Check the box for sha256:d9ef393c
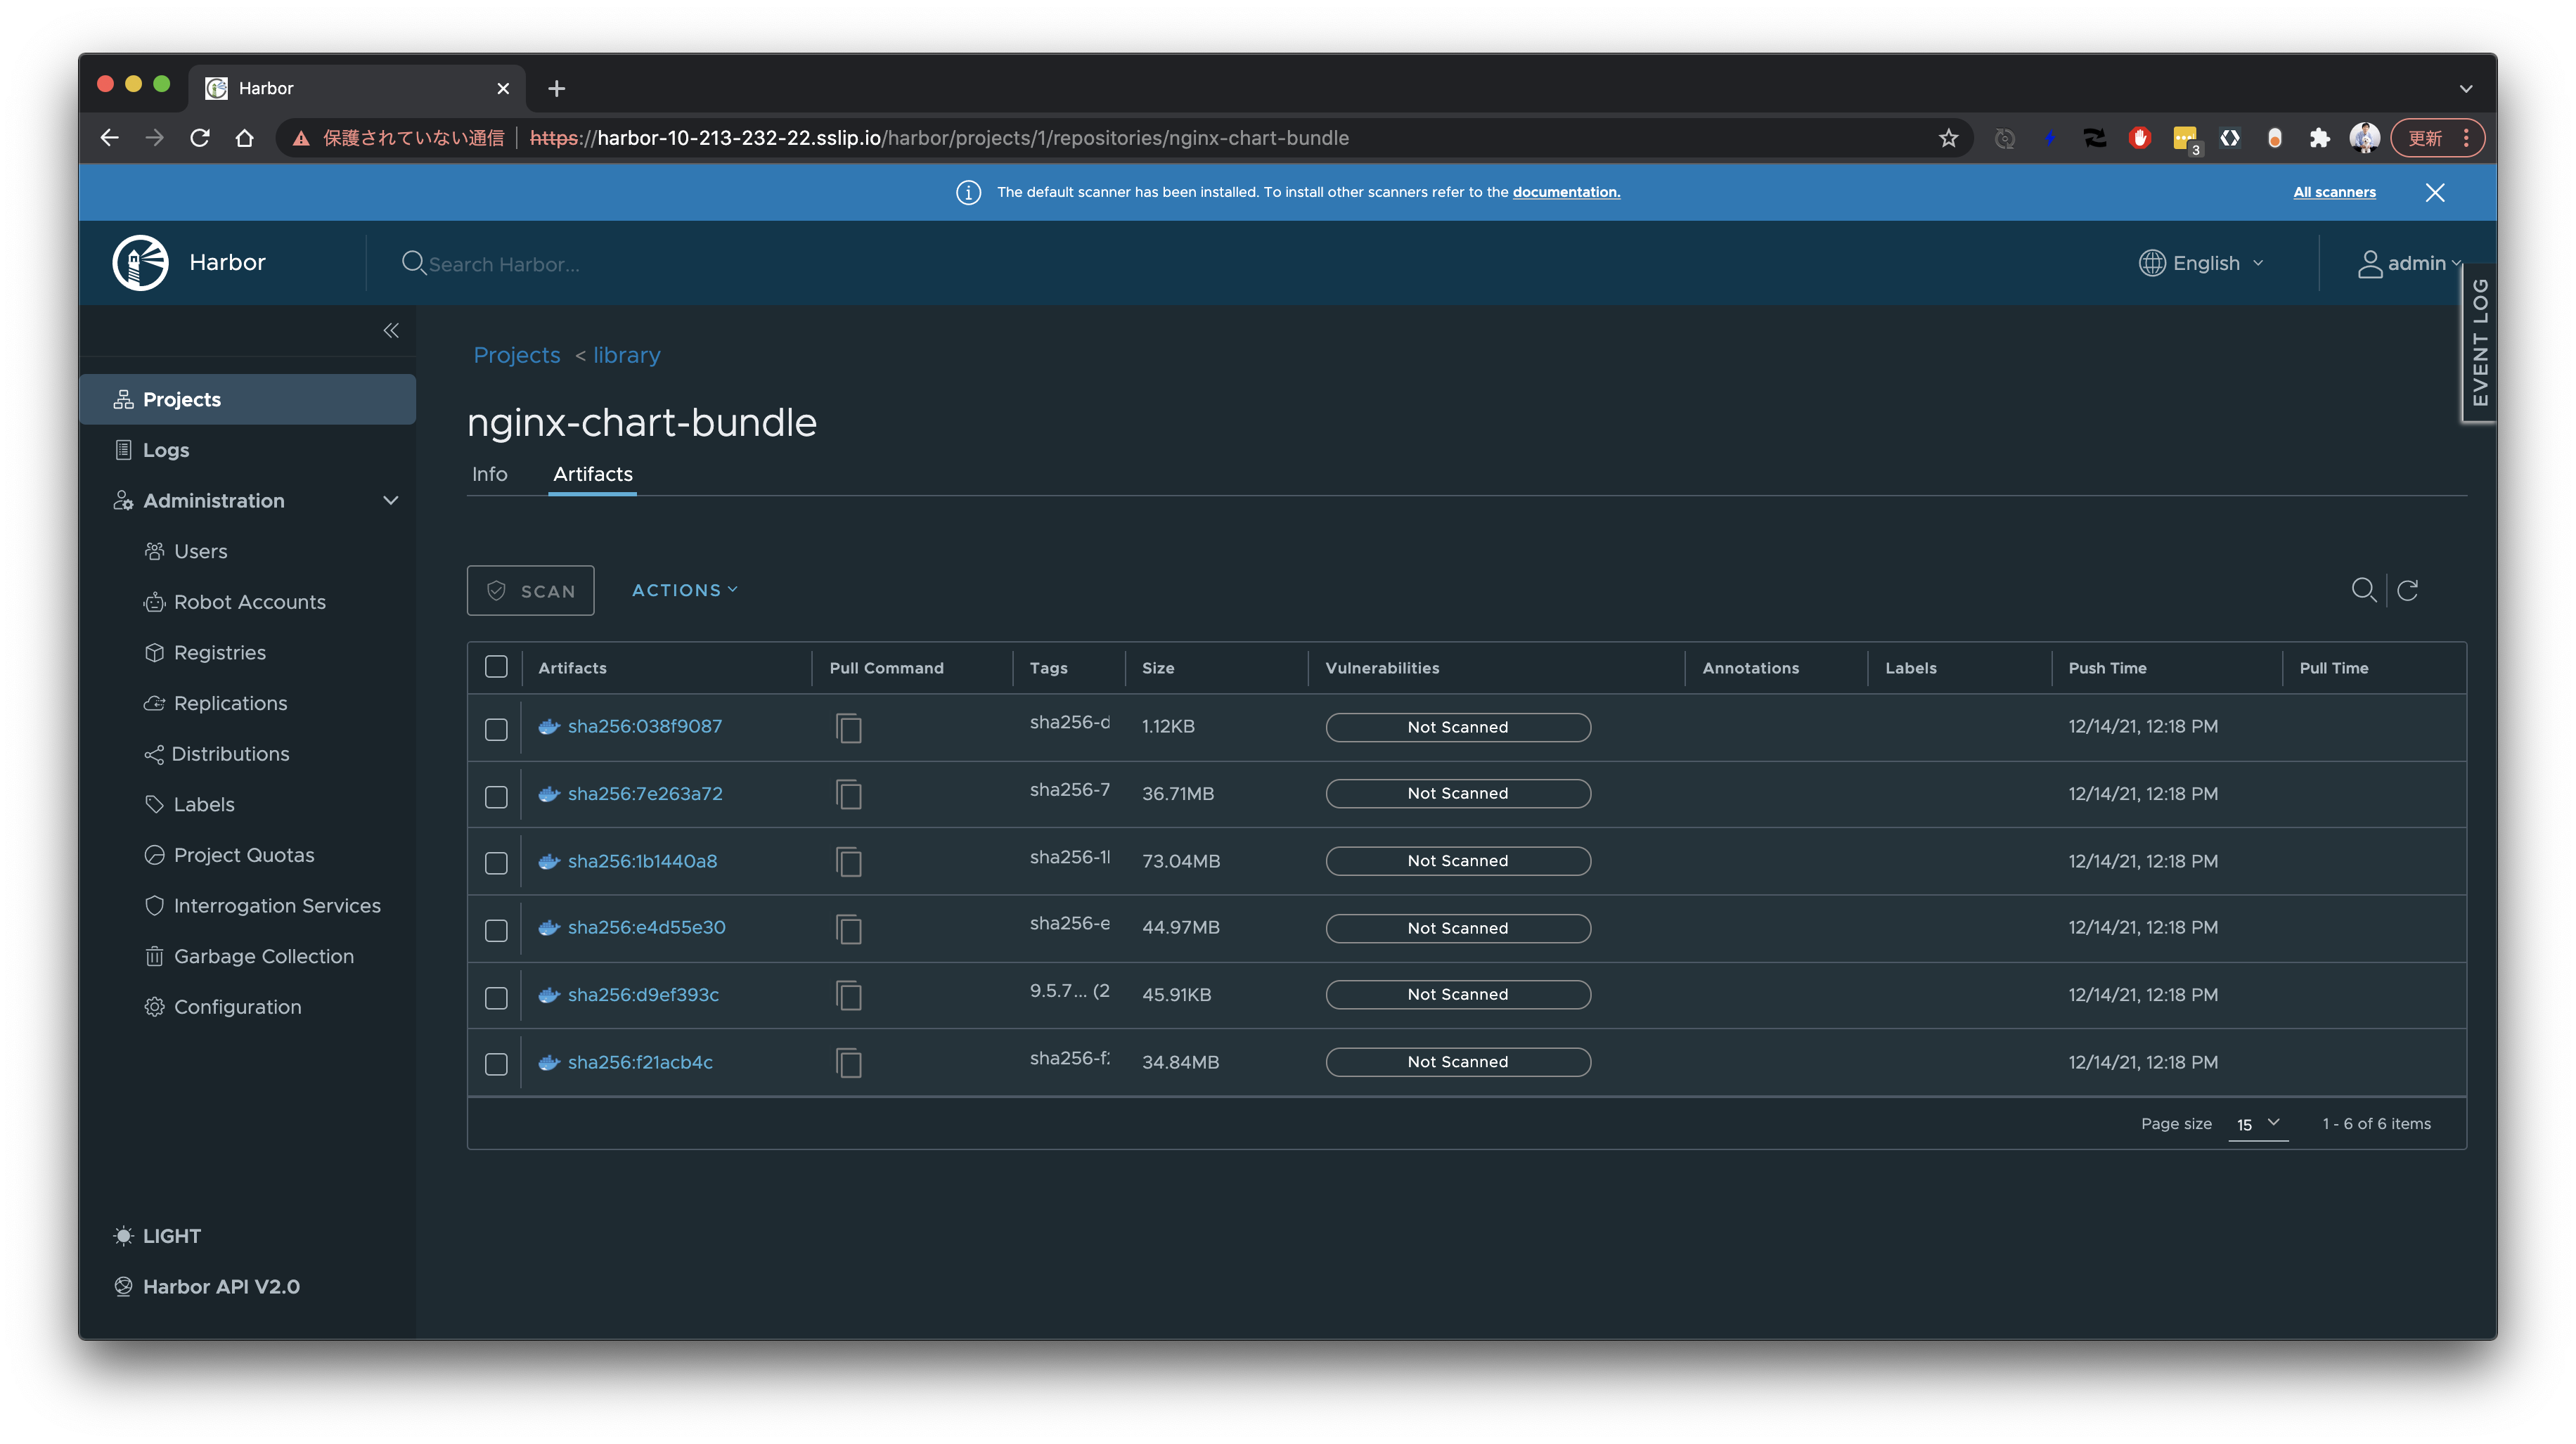The height and width of the screenshot is (1444, 2576). [x=496, y=997]
